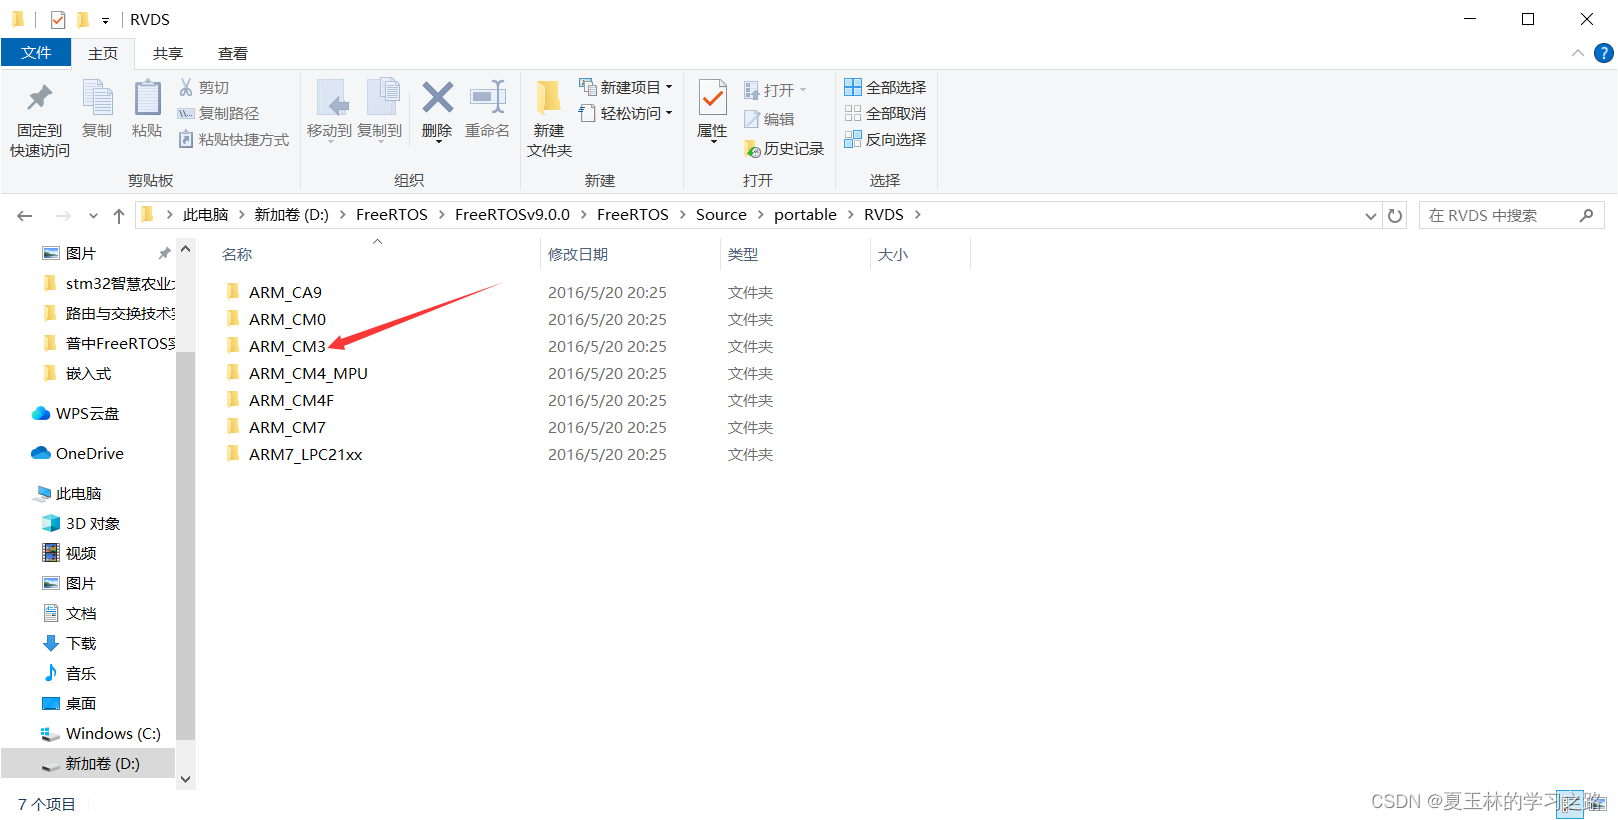Click portable in the address path
Viewport: 1618px width, 820px height.
pos(805,215)
